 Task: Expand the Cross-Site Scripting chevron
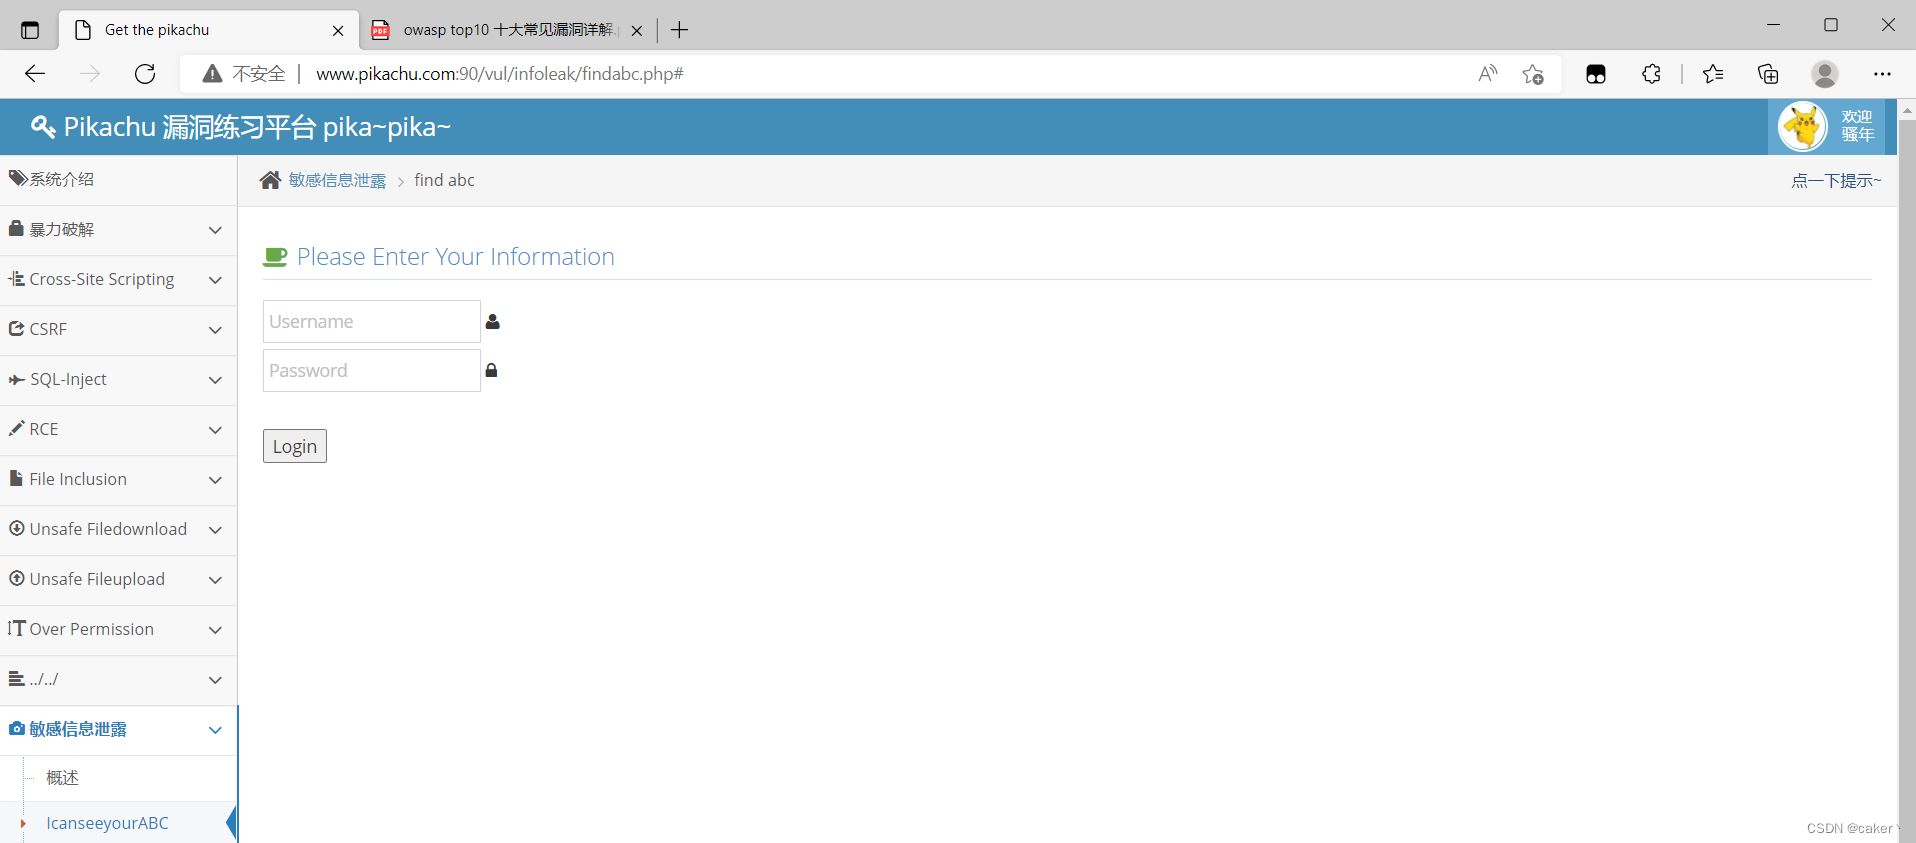pyautogui.click(x=215, y=280)
